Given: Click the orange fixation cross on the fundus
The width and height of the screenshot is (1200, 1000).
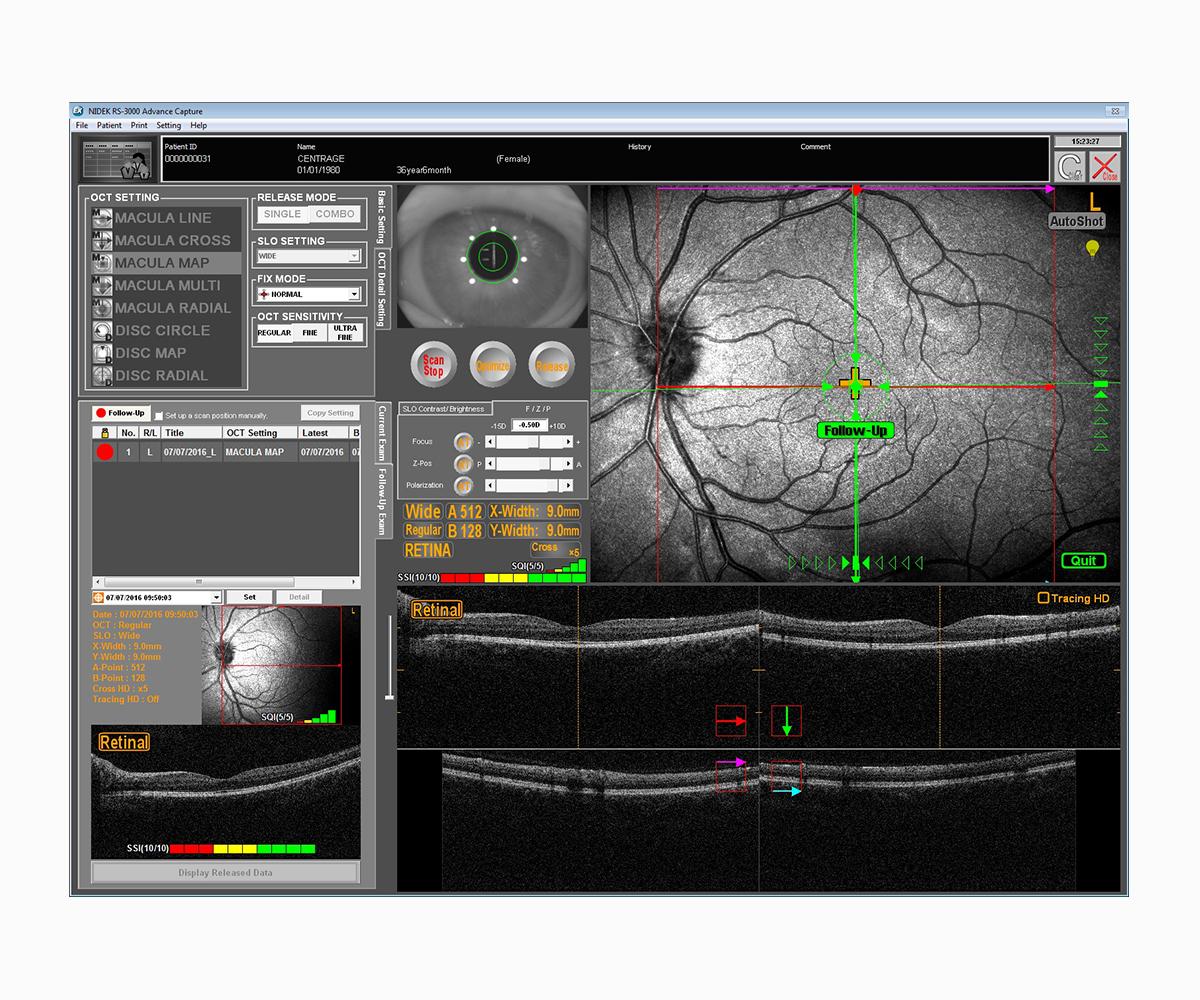Looking at the screenshot, I should coord(855,383).
